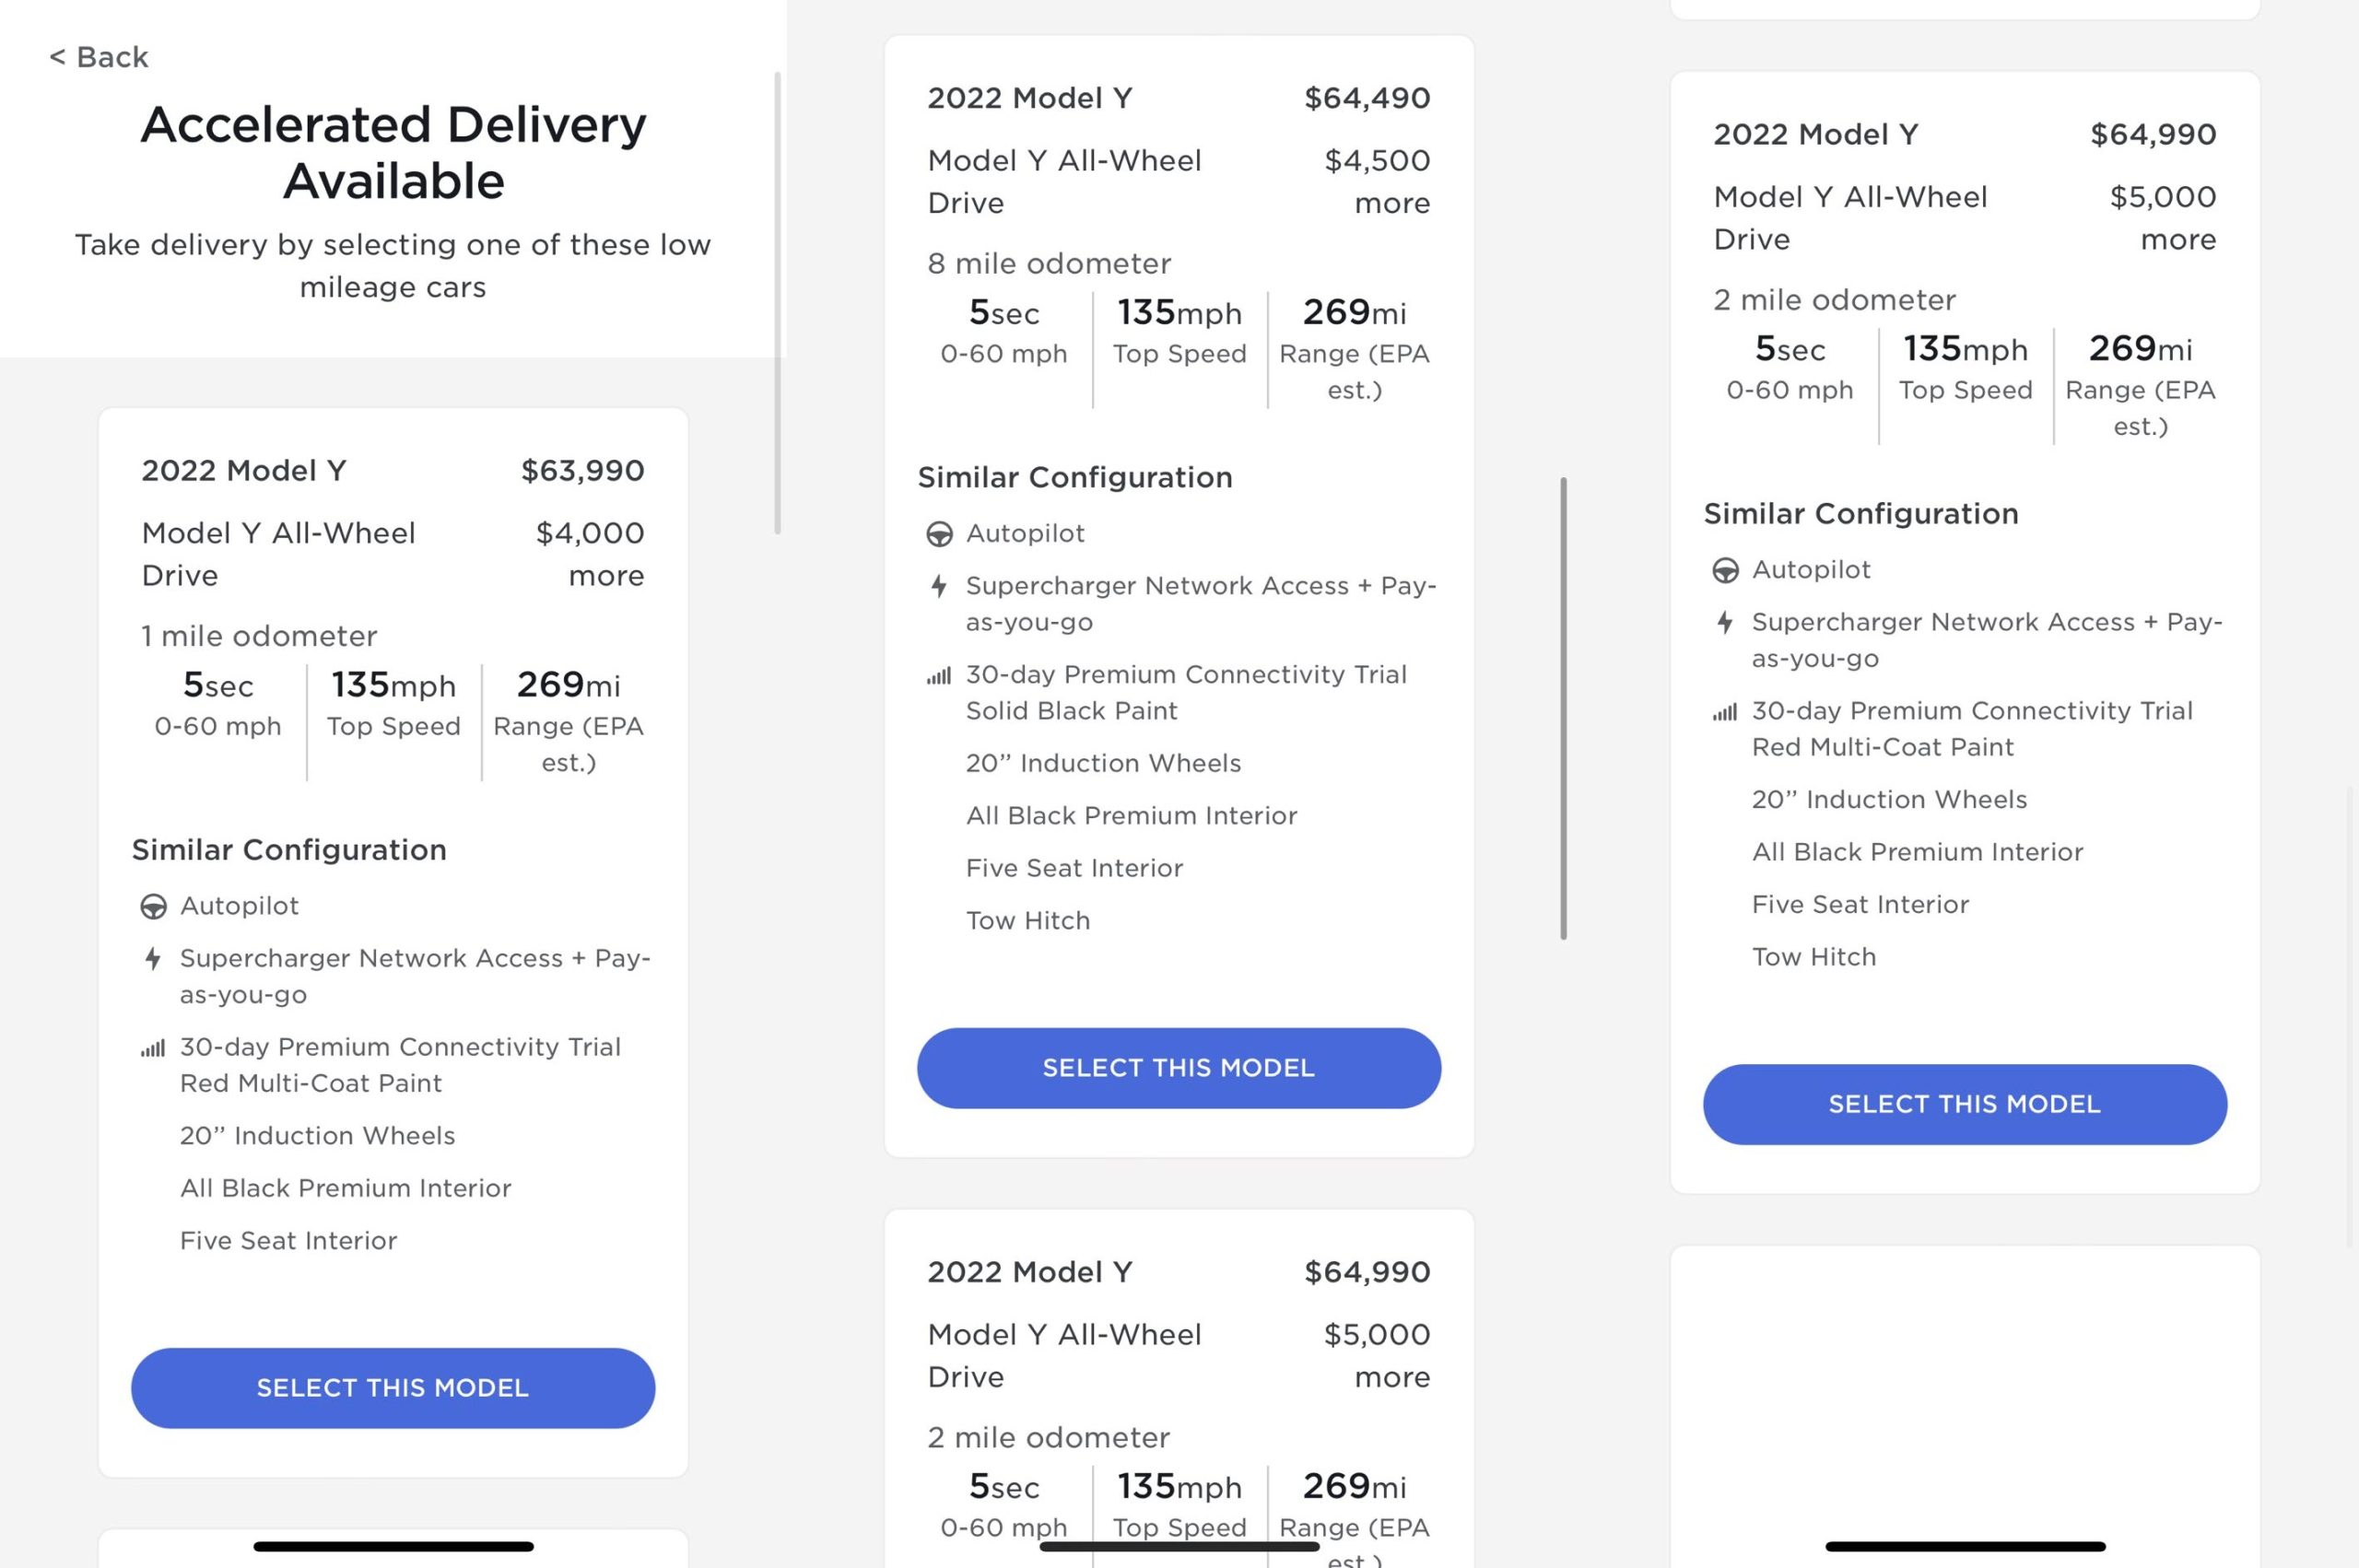Viewport: 2359px width, 1568px height.
Task: Click the 'Accelerated Delivery Available' heading
Action: pos(393,152)
